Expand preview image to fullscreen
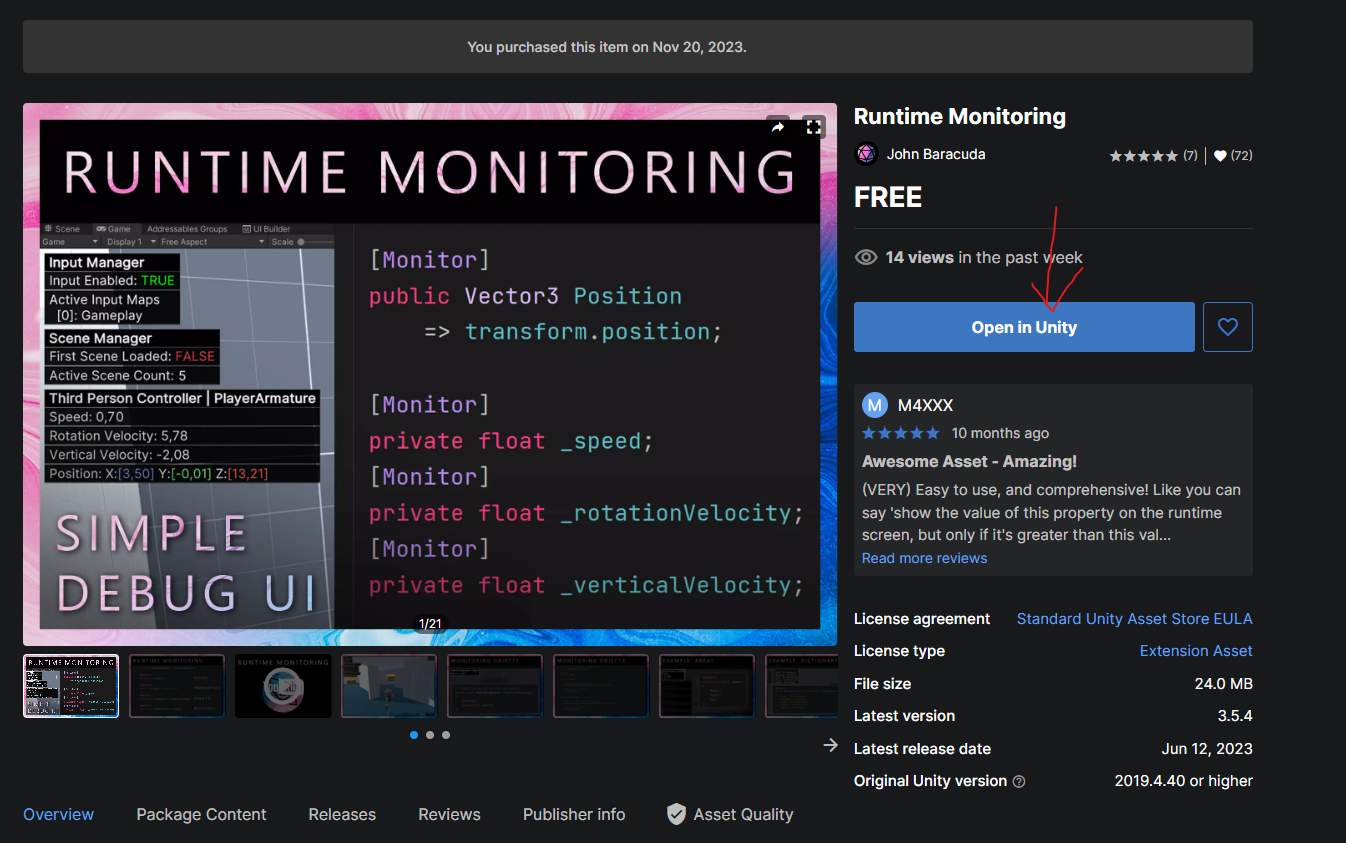Viewport: 1346px width, 843px height. pyautogui.click(x=814, y=127)
